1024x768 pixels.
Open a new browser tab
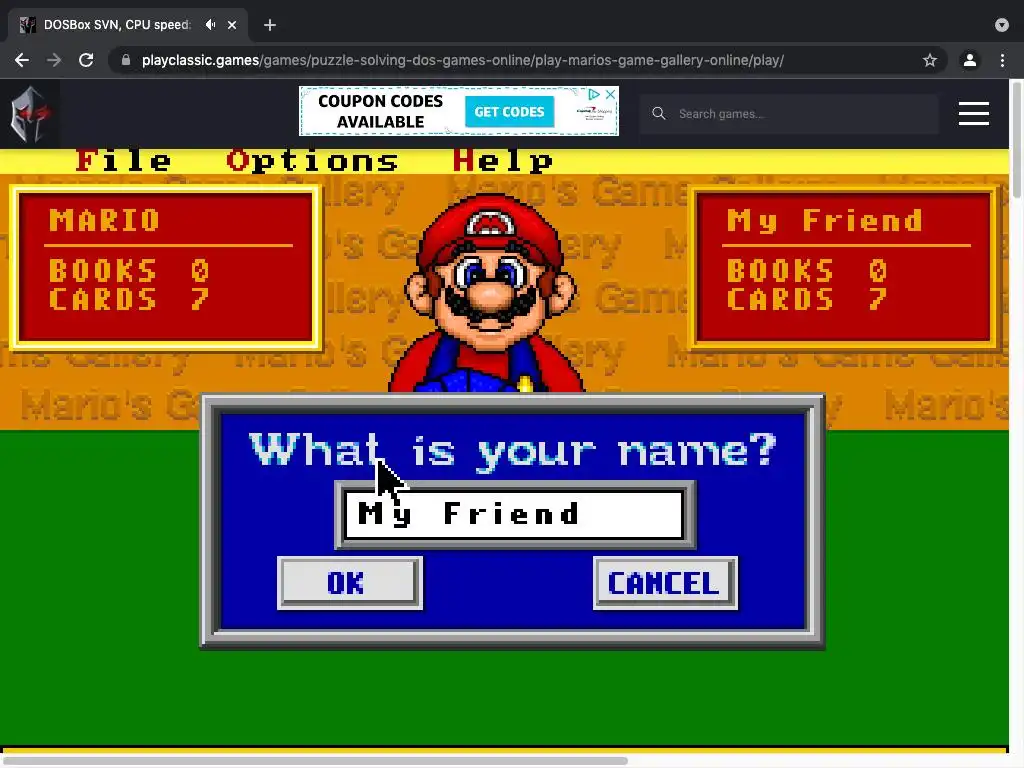pos(270,25)
